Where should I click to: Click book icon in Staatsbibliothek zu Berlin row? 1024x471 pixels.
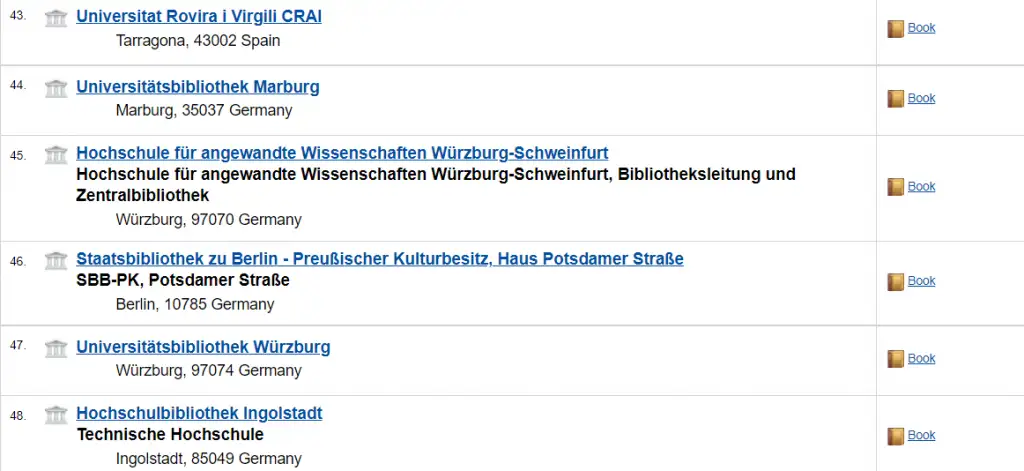click(896, 282)
